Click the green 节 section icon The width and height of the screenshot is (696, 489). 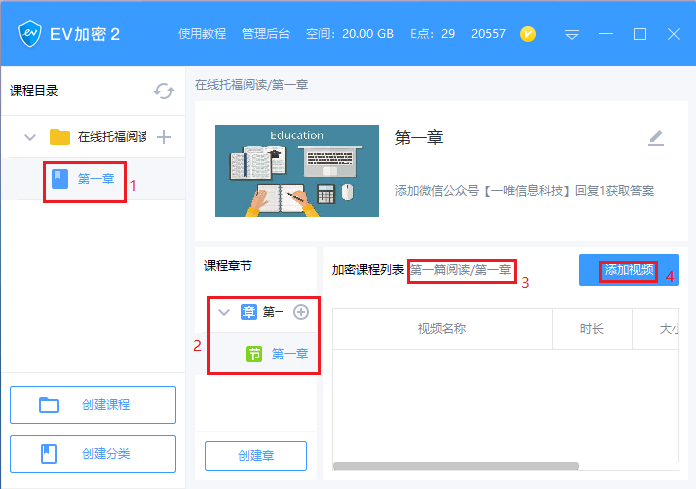pos(254,354)
